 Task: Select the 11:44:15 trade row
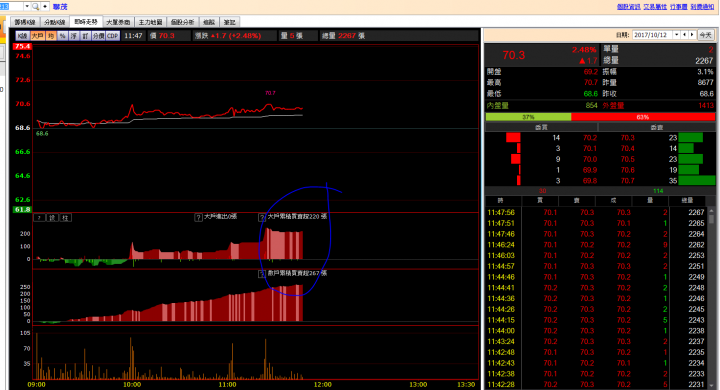pyautogui.click(x=596, y=320)
